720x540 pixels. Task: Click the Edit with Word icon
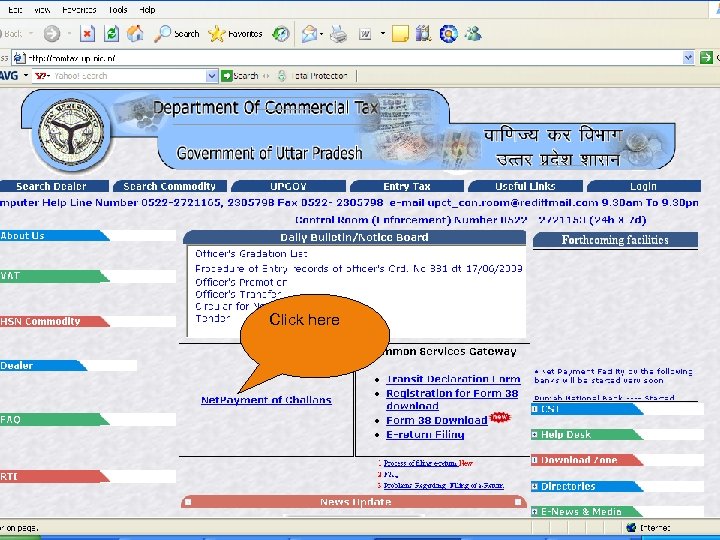click(365, 34)
